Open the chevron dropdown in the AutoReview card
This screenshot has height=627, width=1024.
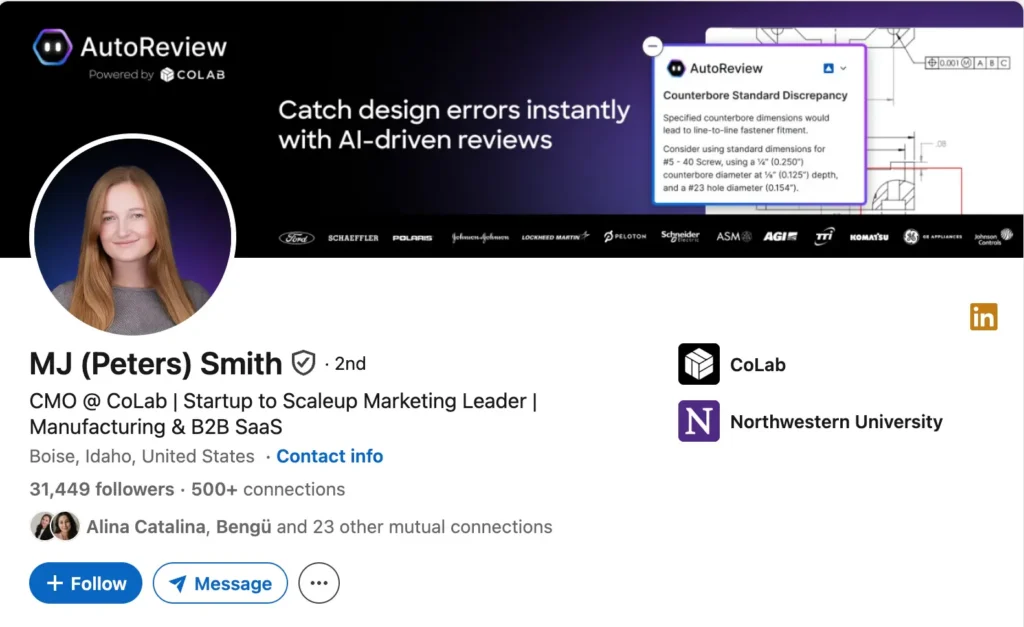click(x=841, y=68)
